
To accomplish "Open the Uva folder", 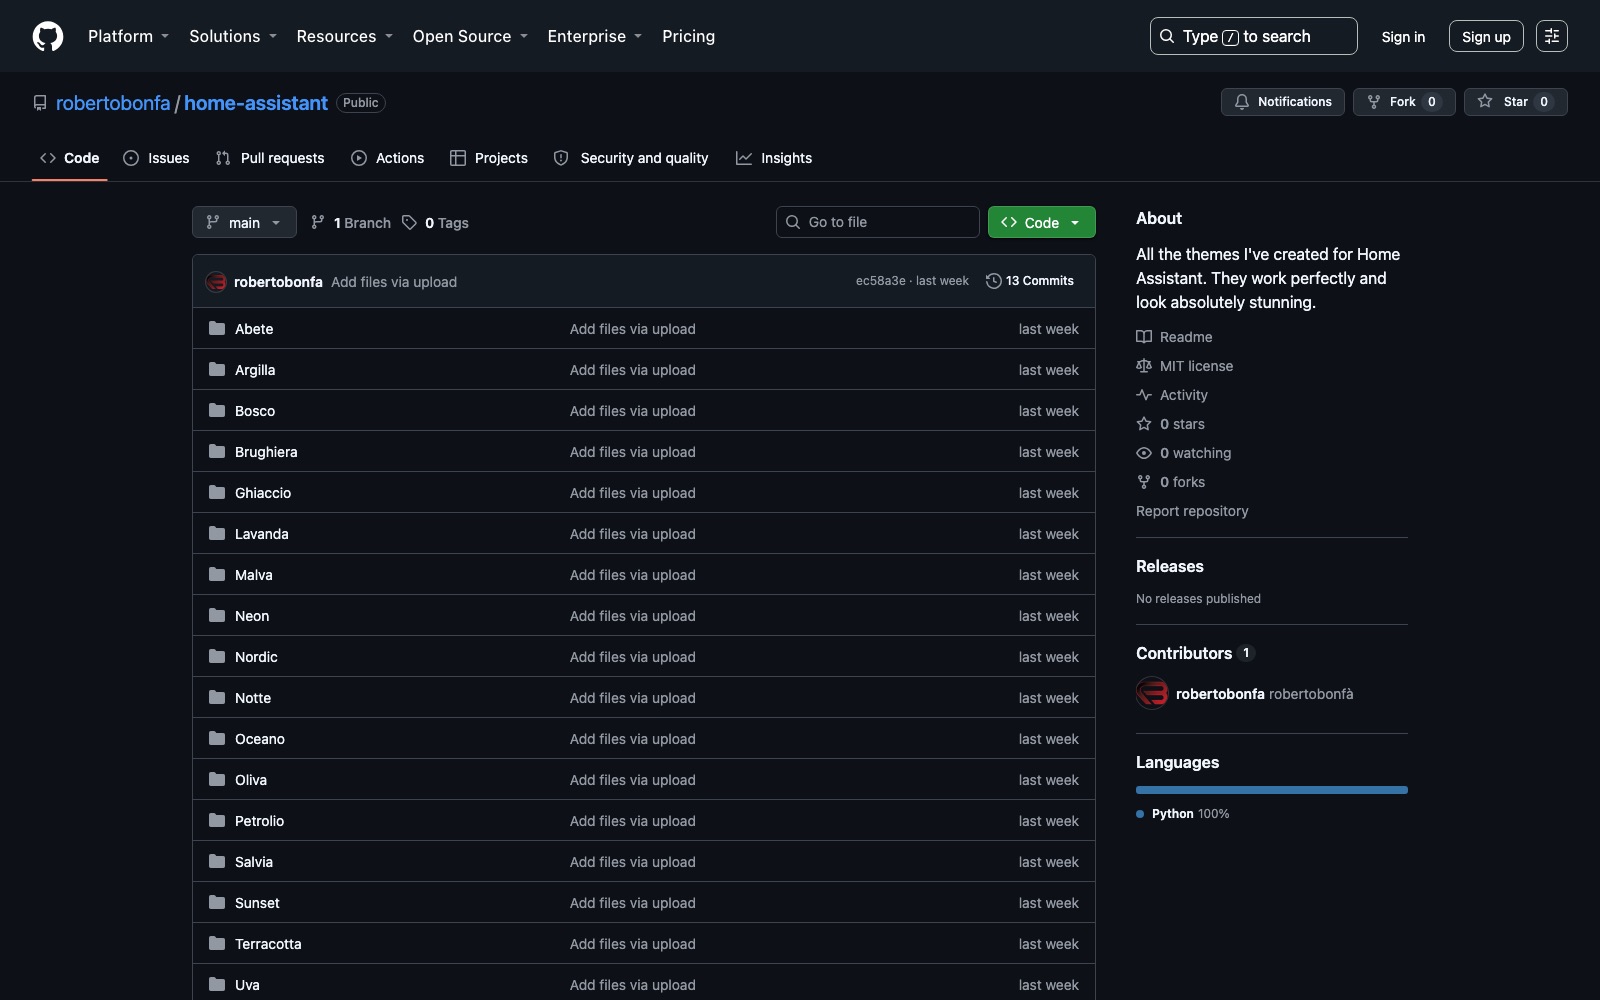I will point(247,985).
